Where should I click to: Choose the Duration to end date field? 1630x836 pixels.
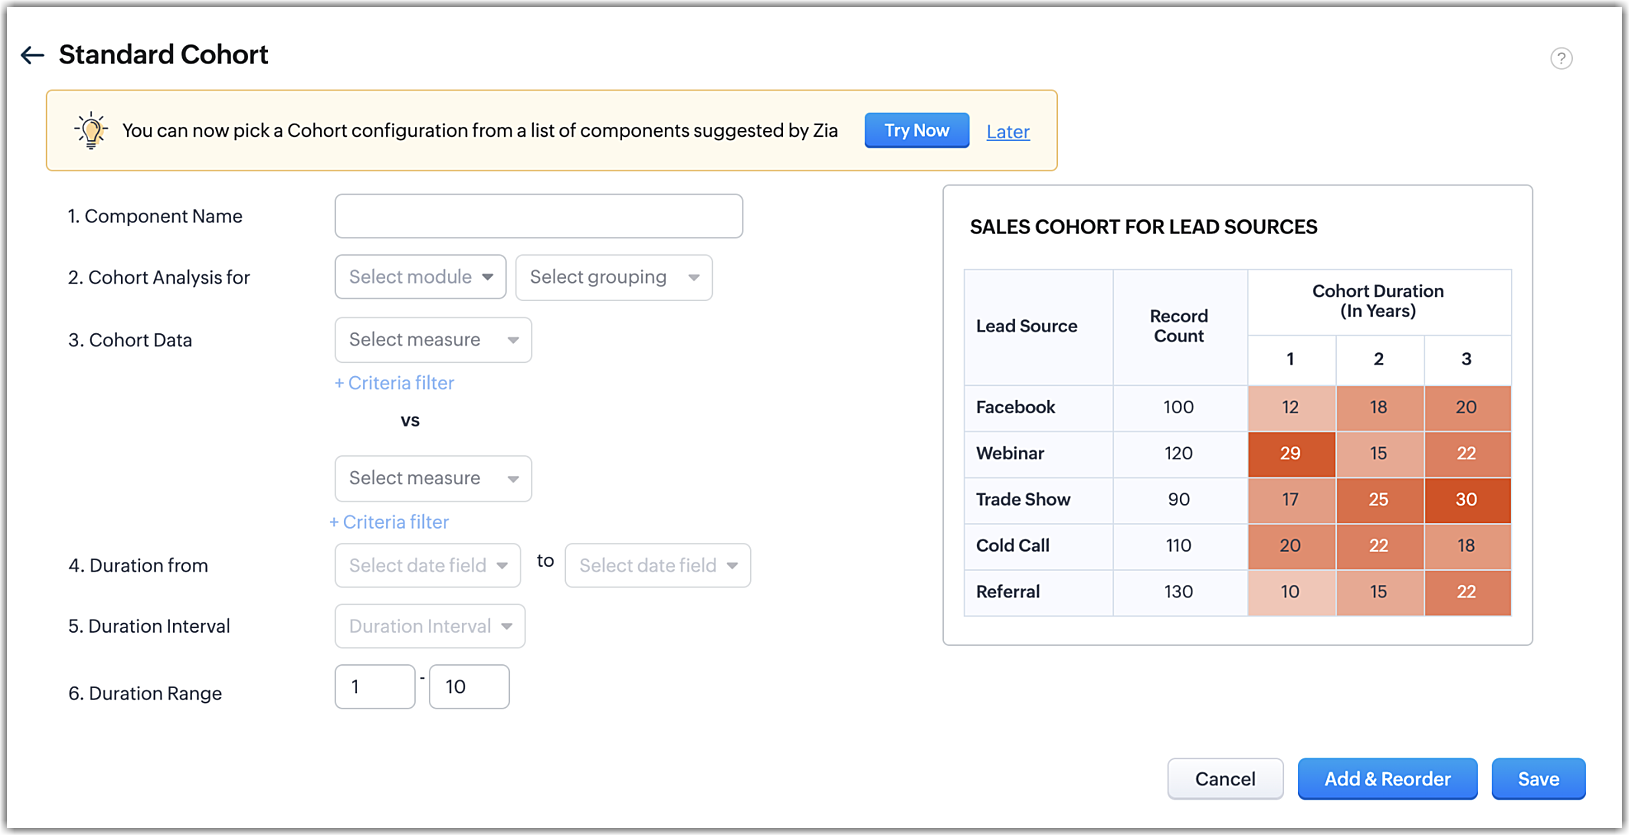tap(657, 565)
